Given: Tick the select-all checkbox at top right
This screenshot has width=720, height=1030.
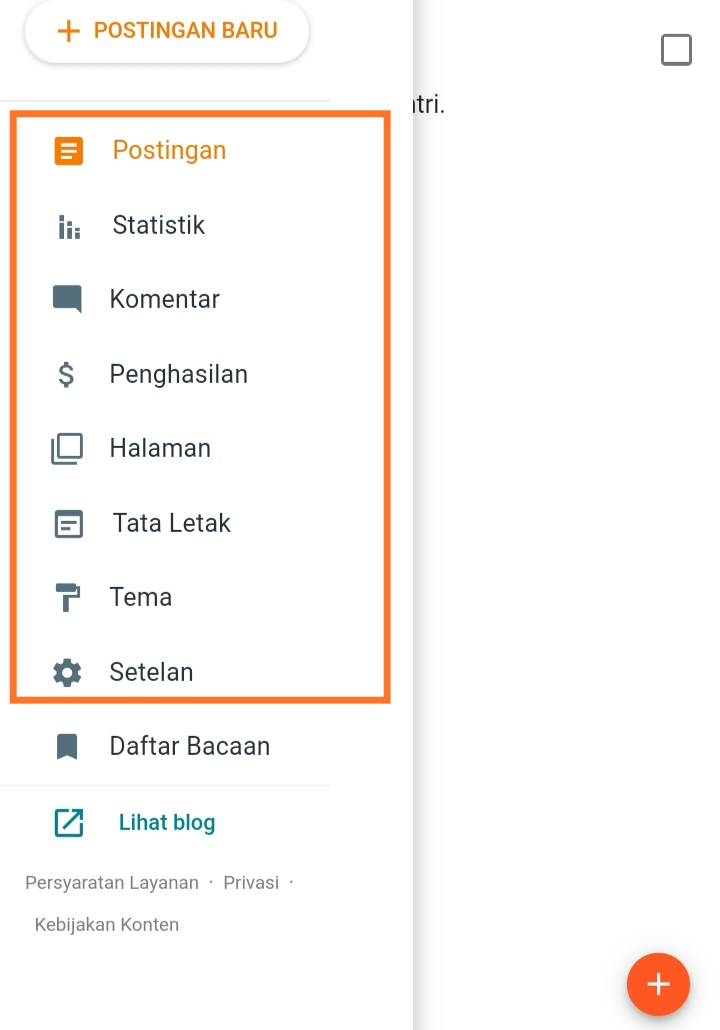Looking at the screenshot, I should [x=676, y=50].
